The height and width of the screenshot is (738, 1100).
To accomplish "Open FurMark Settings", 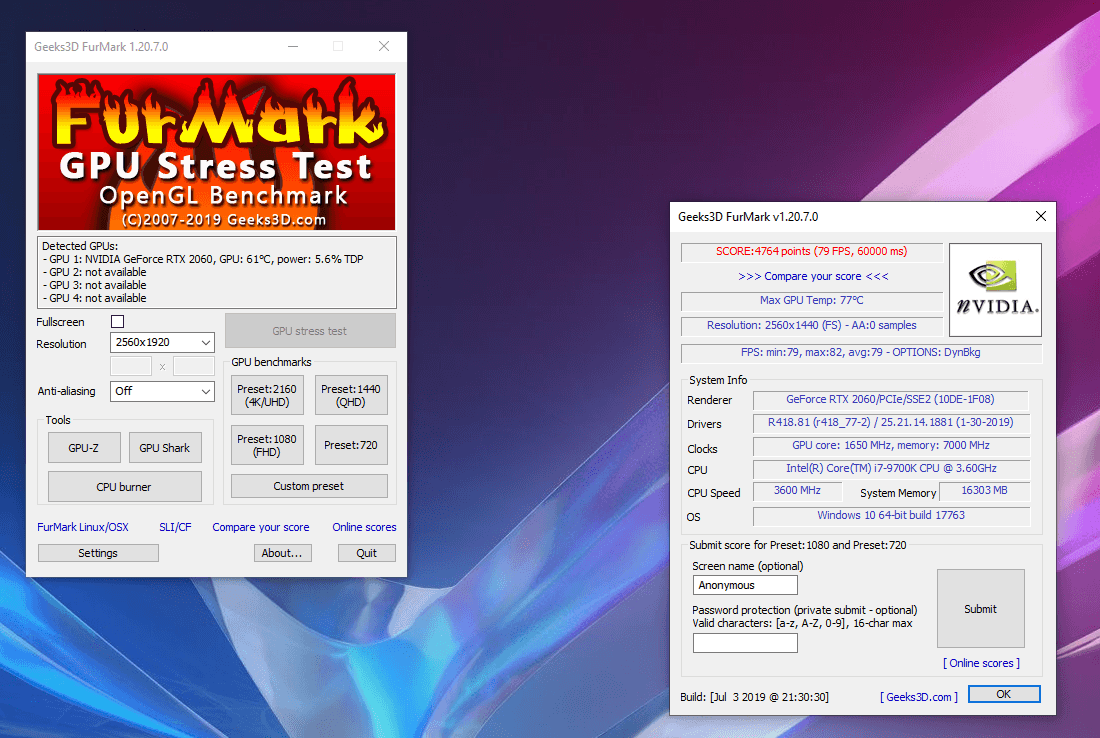I will (x=98, y=553).
